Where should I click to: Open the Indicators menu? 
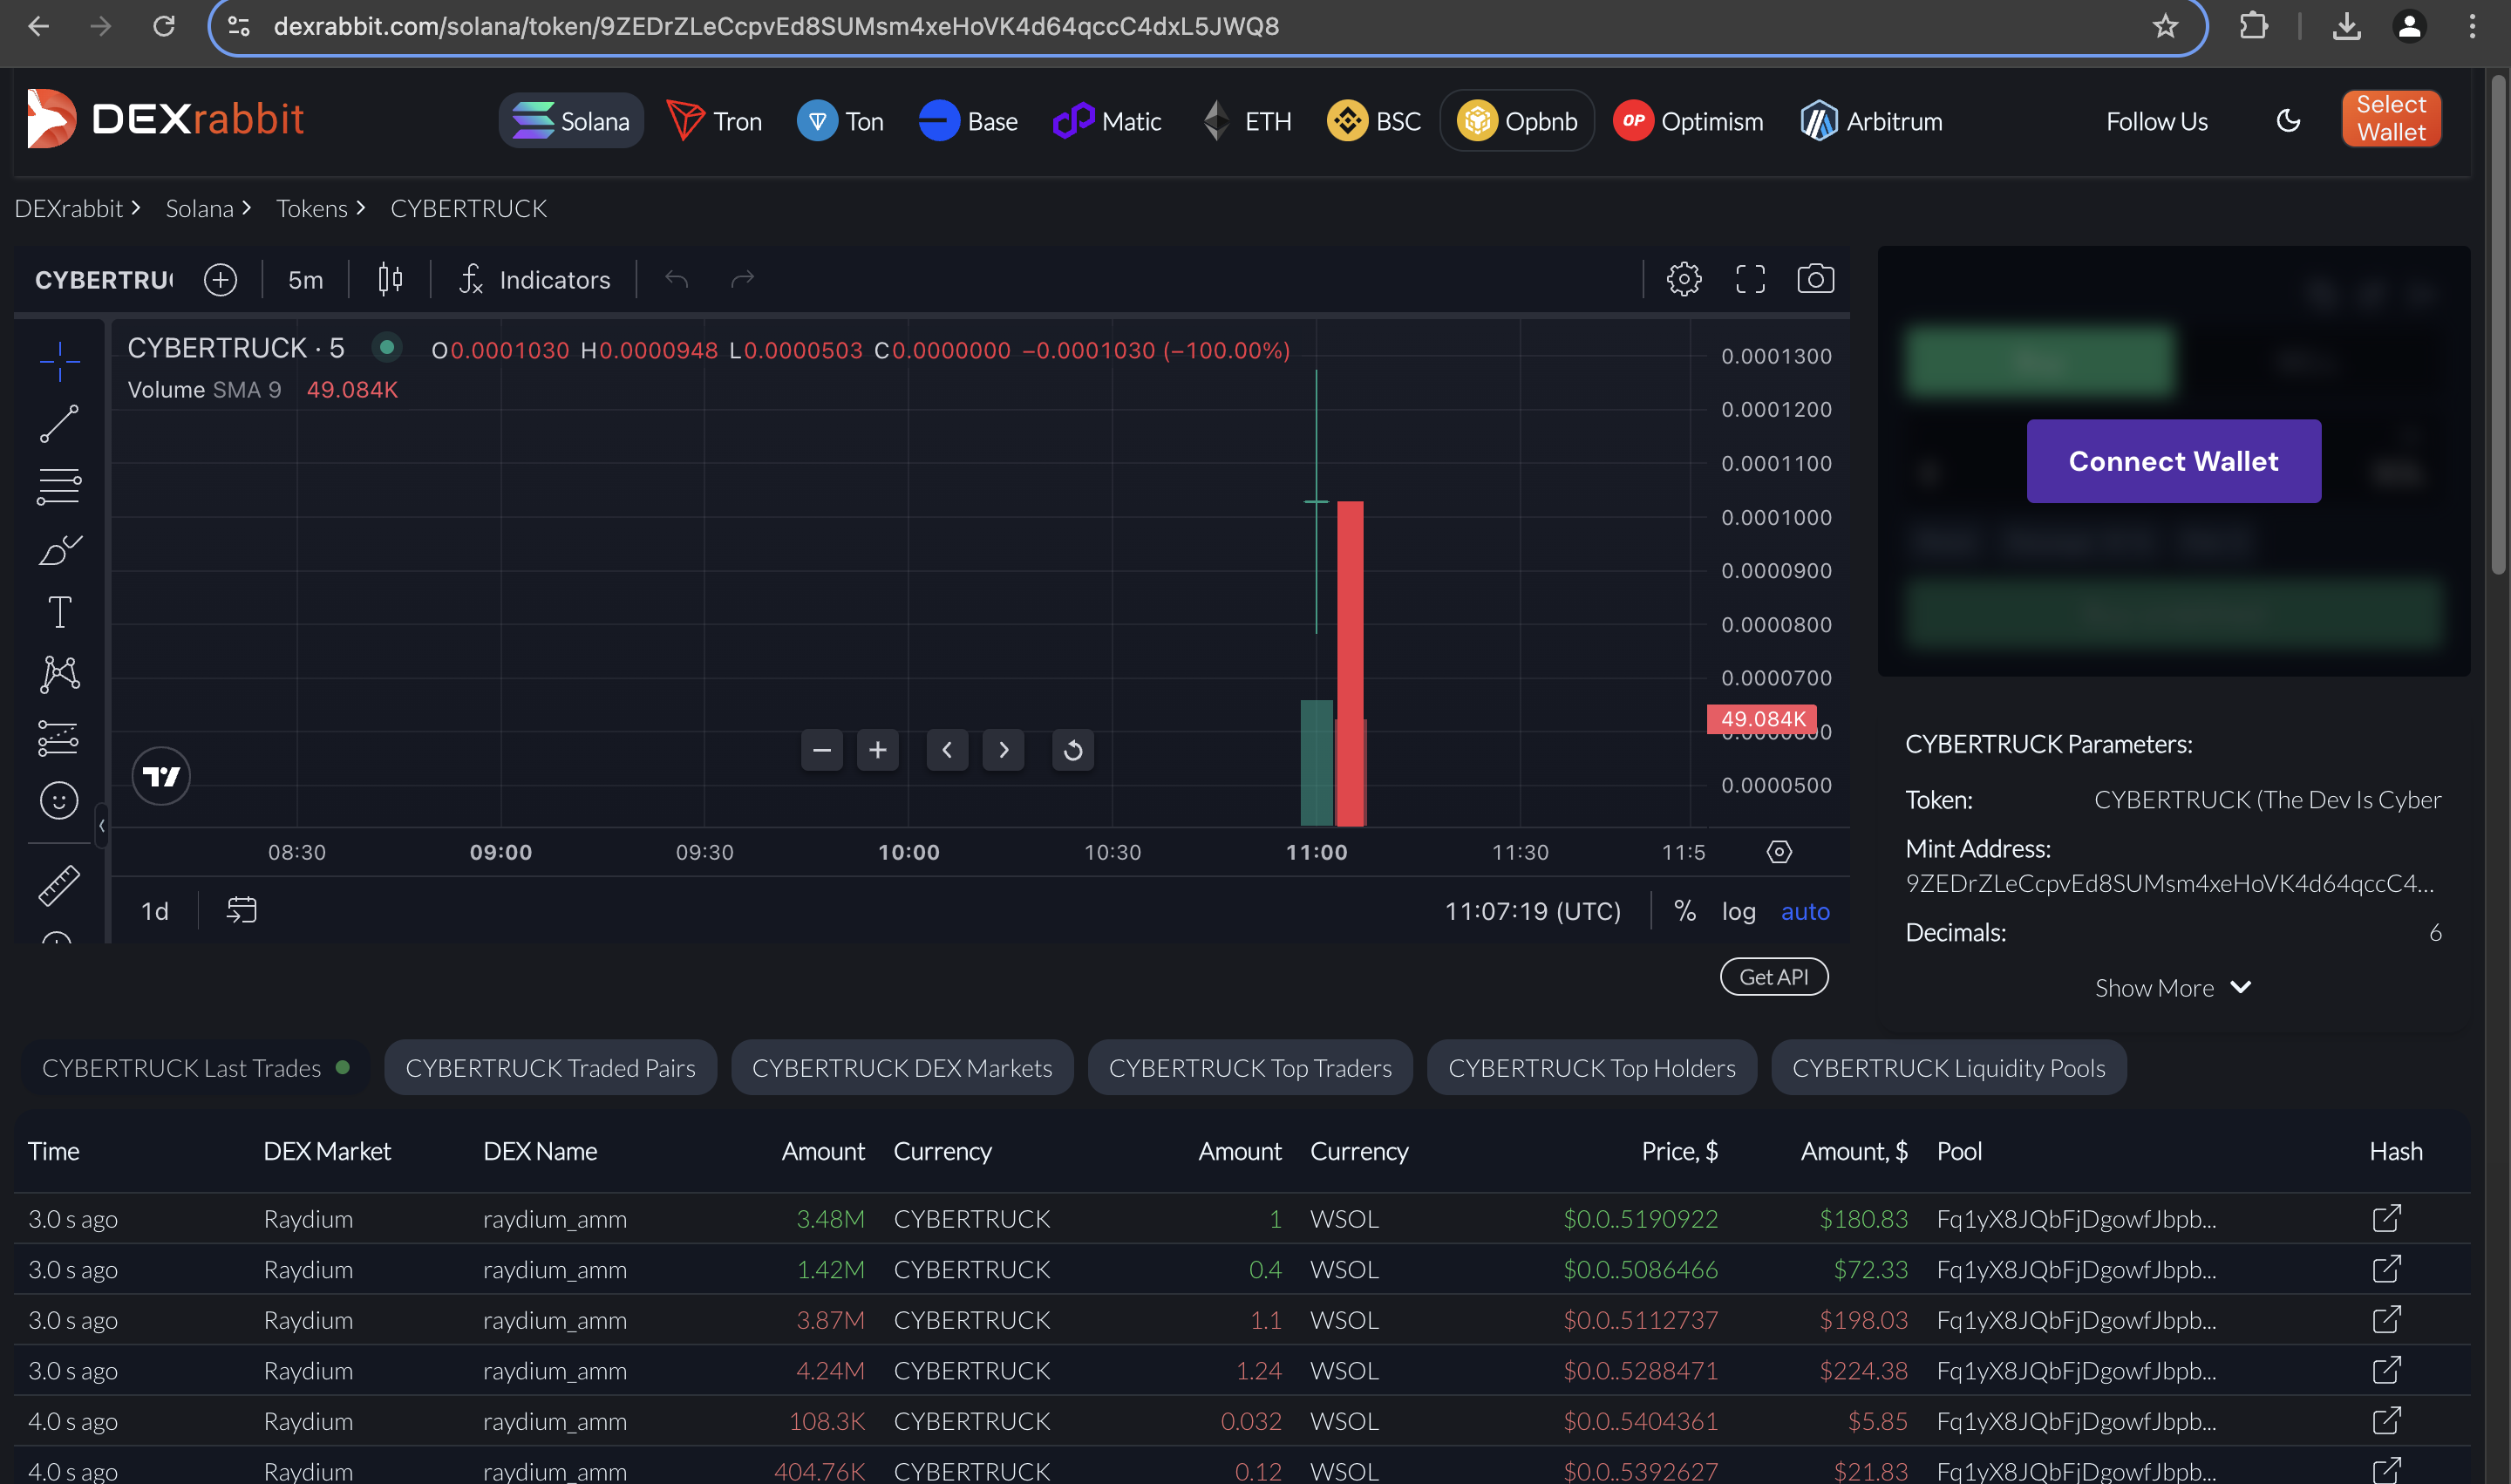point(535,280)
